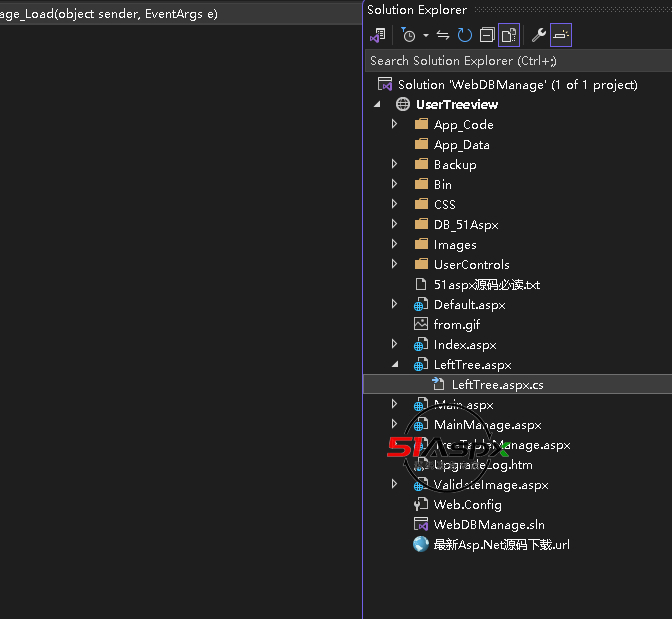Viewport: 672px width, 619px height.
Task: Expand the Index.aspx node
Action: pyautogui.click(x=394, y=344)
